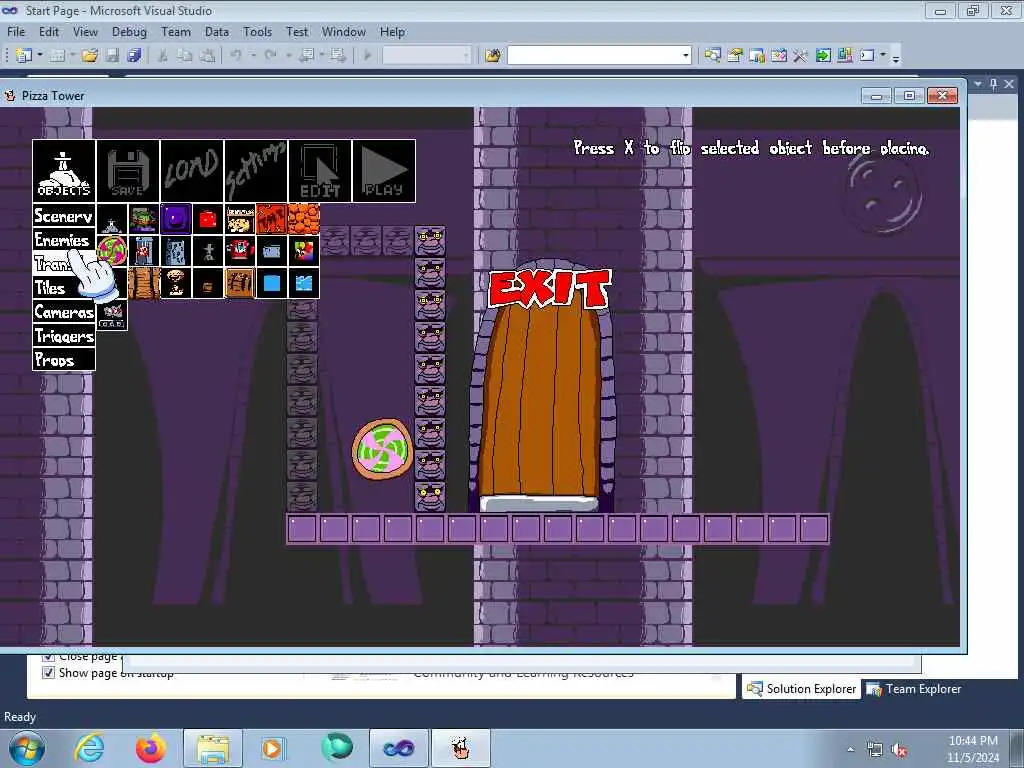
Task: Click the swirl pizza placed in level
Action: tap(383, 450)
